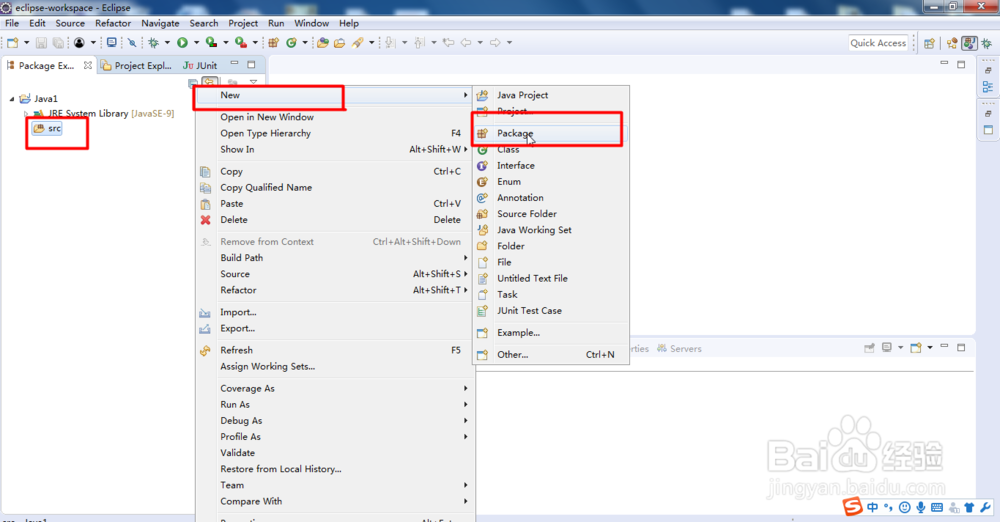Choose Package from the New submenu
The image size is (1000, 522).
(550, 133)
